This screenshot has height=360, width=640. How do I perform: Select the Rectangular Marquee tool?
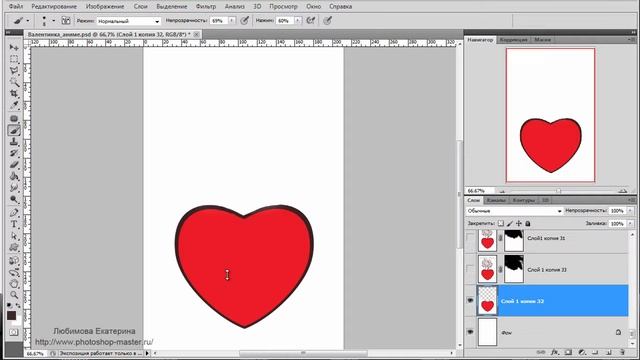click(14, 59)
